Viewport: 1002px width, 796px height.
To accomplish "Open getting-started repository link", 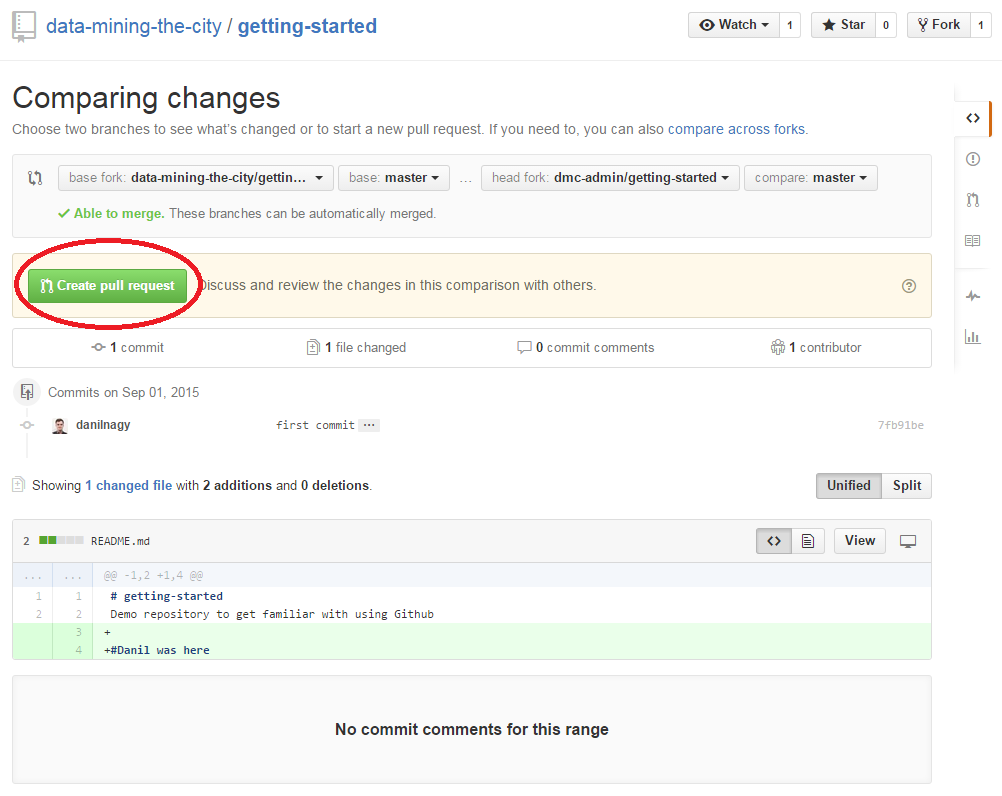I will [307, 26].
